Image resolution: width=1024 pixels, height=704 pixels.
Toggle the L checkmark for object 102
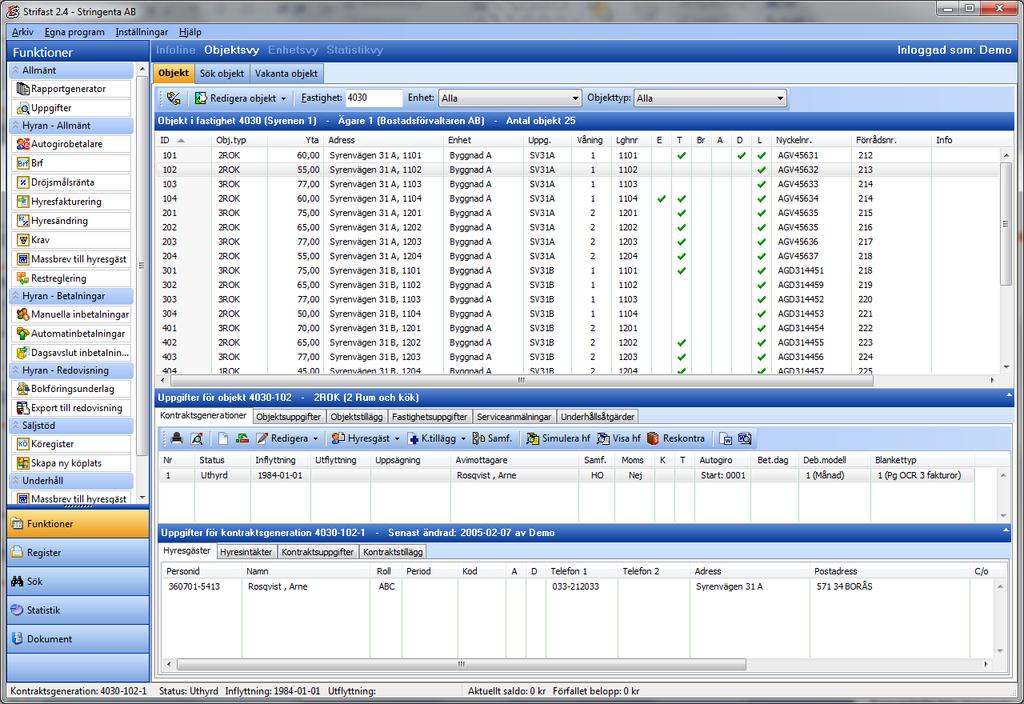tap(761, 170)
